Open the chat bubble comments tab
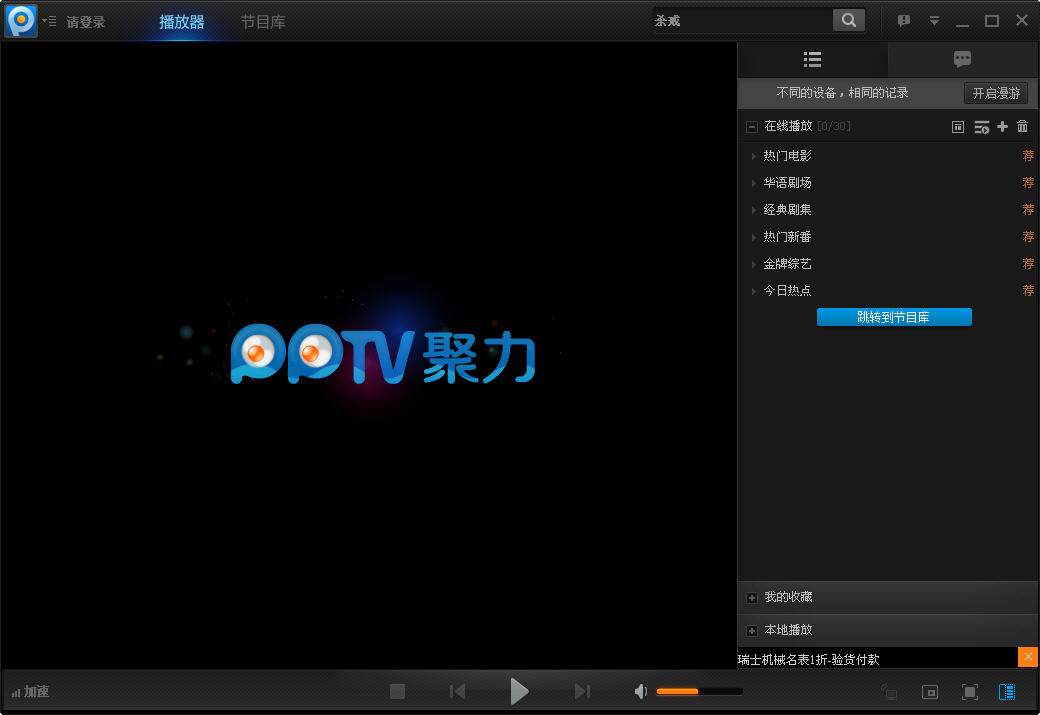This screenshot has width=1040, height=715. pyautogui.click(x=962, y=60)
